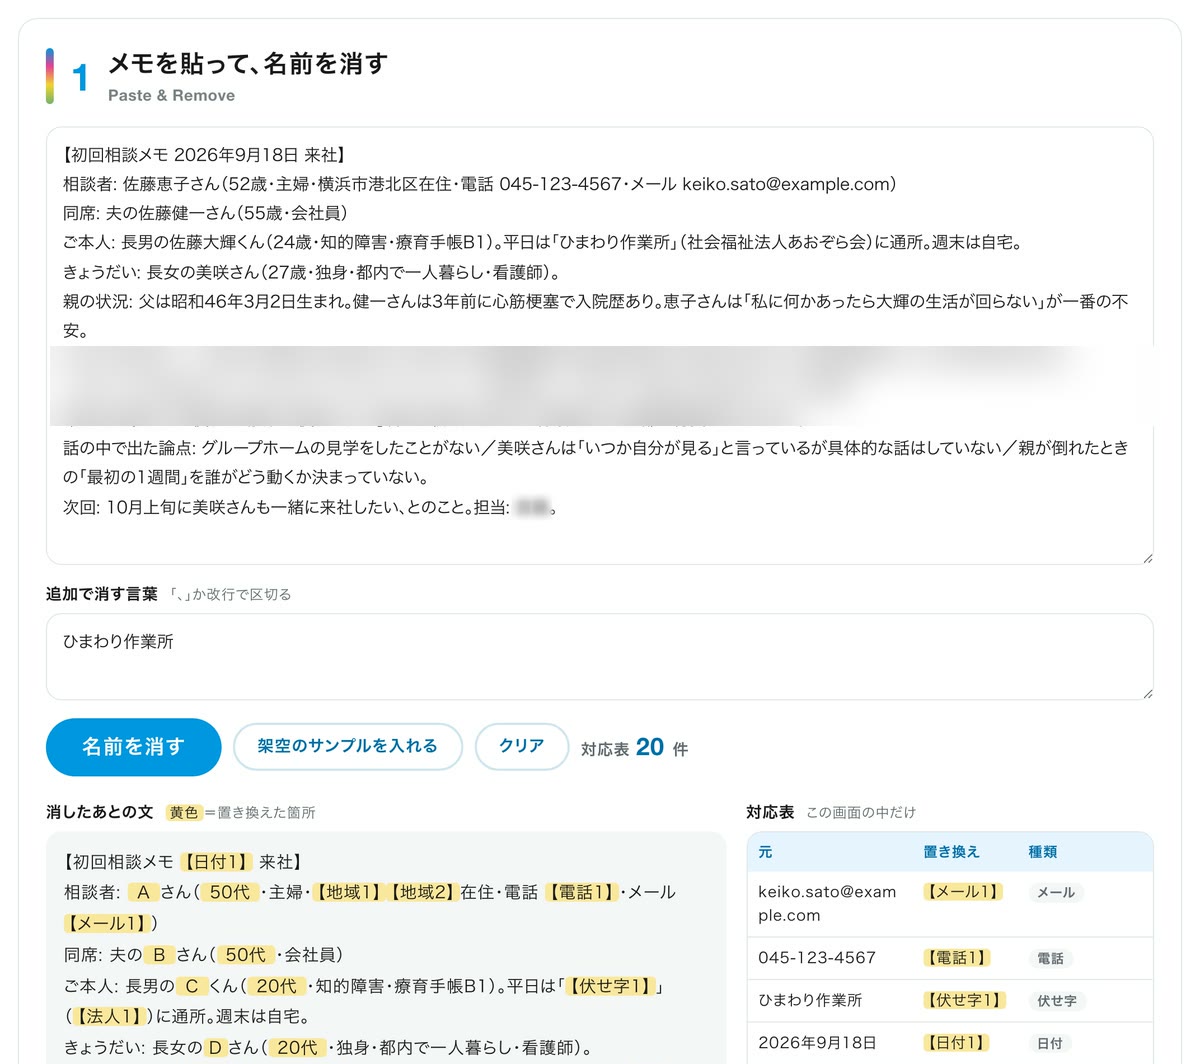Click 【メール1】 in the mapping table
Viewport: 1200px width, 1064px height.
coord(961,892)
